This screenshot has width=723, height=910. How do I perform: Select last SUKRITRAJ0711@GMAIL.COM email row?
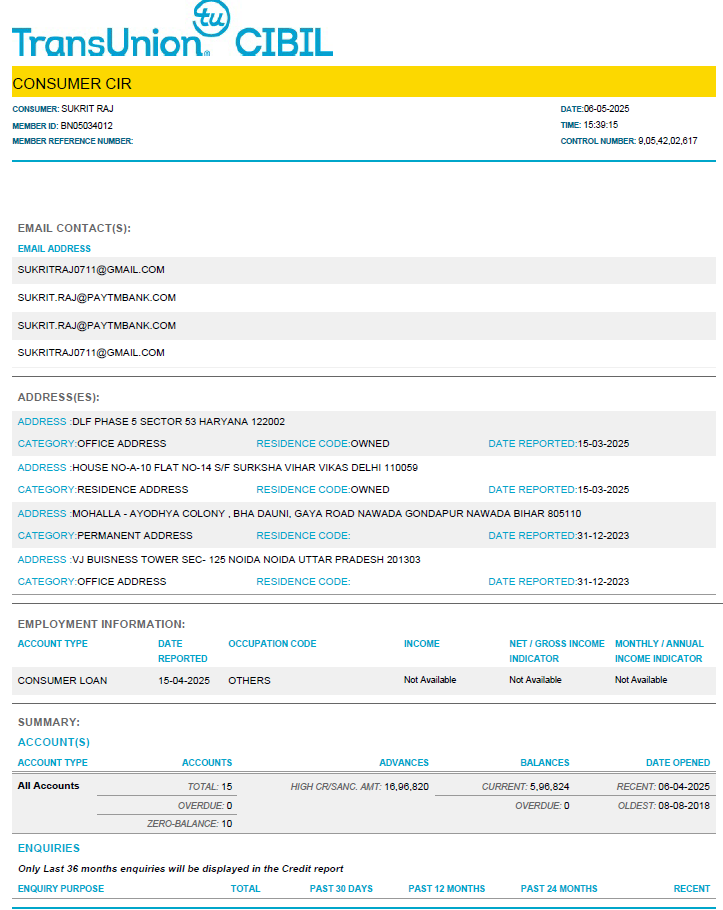click(364, 353)
